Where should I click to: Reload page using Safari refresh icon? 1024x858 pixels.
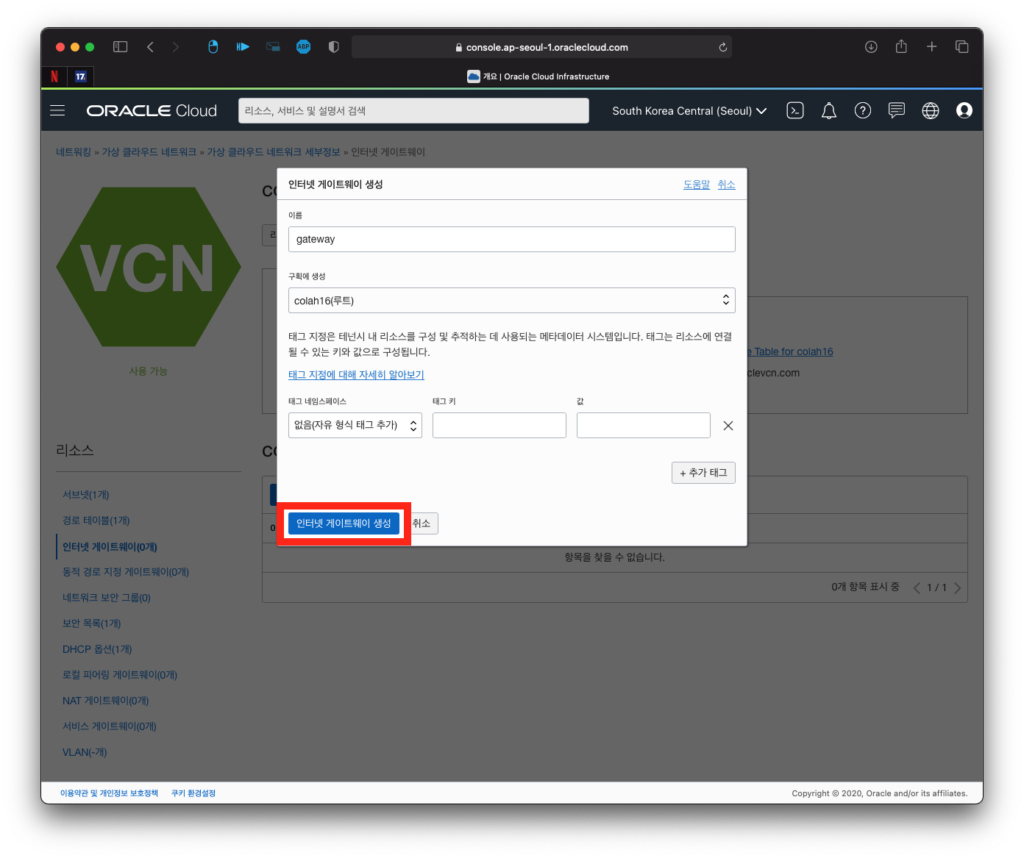722,47
